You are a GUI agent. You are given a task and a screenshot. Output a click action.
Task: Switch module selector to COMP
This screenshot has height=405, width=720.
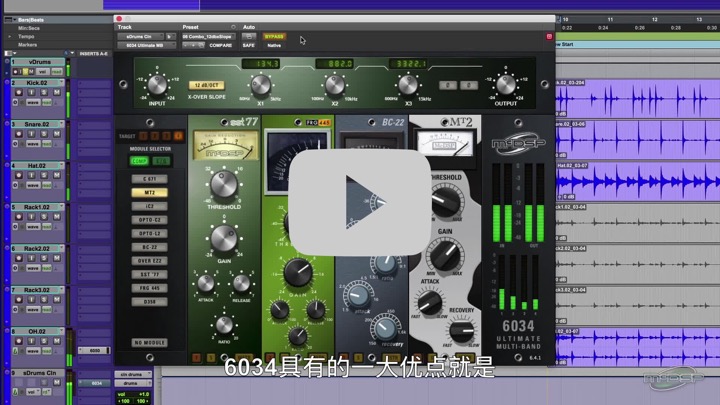point(139,161)
